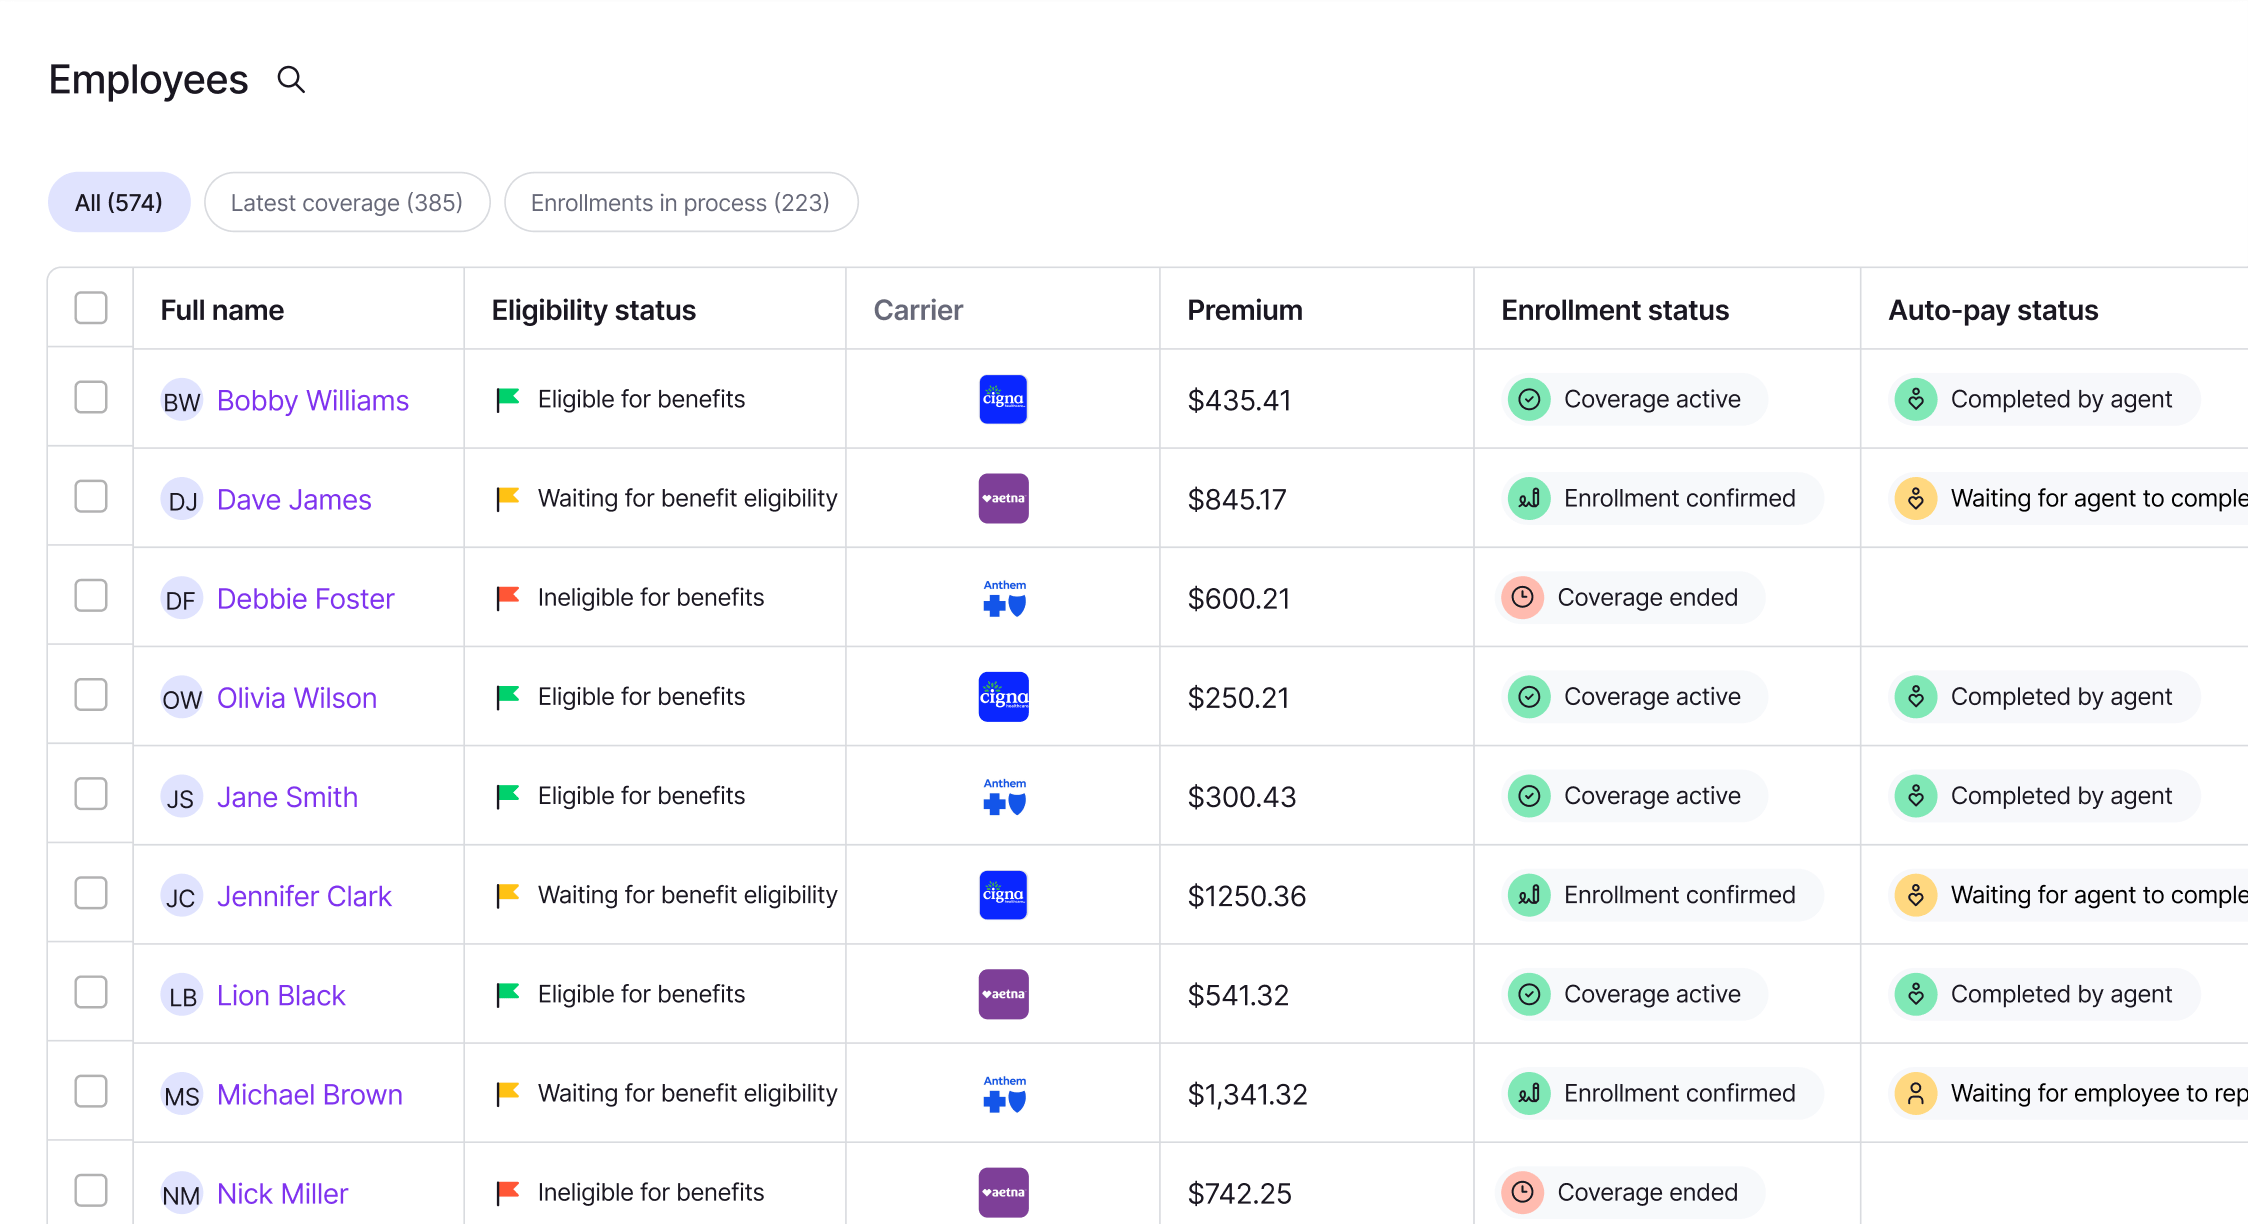Open the Enrollments in process view
This screenshot has height=1224, width=2248.
(681, 202)
